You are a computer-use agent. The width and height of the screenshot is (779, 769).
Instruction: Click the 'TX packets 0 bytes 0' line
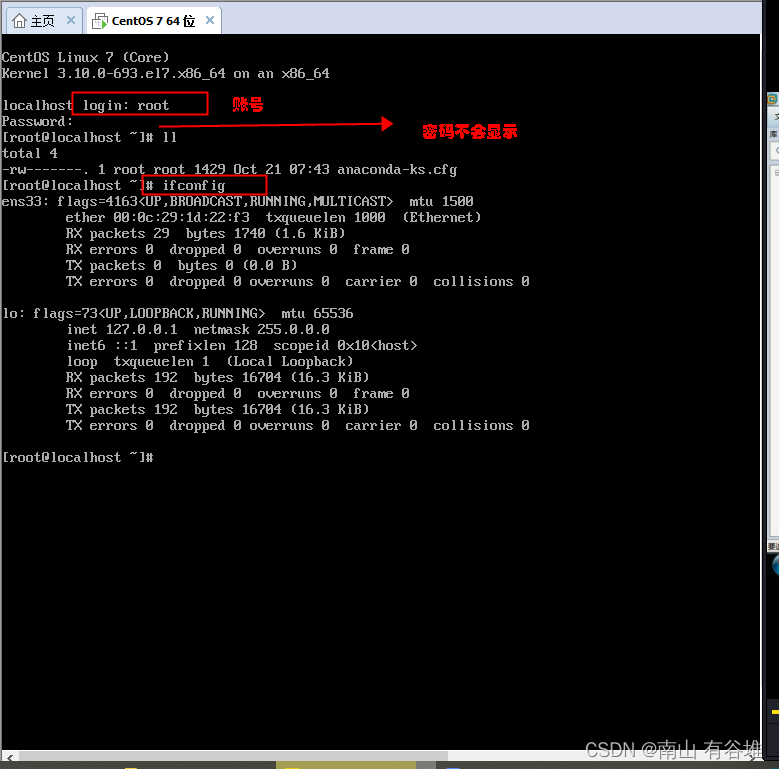(181, 265)
